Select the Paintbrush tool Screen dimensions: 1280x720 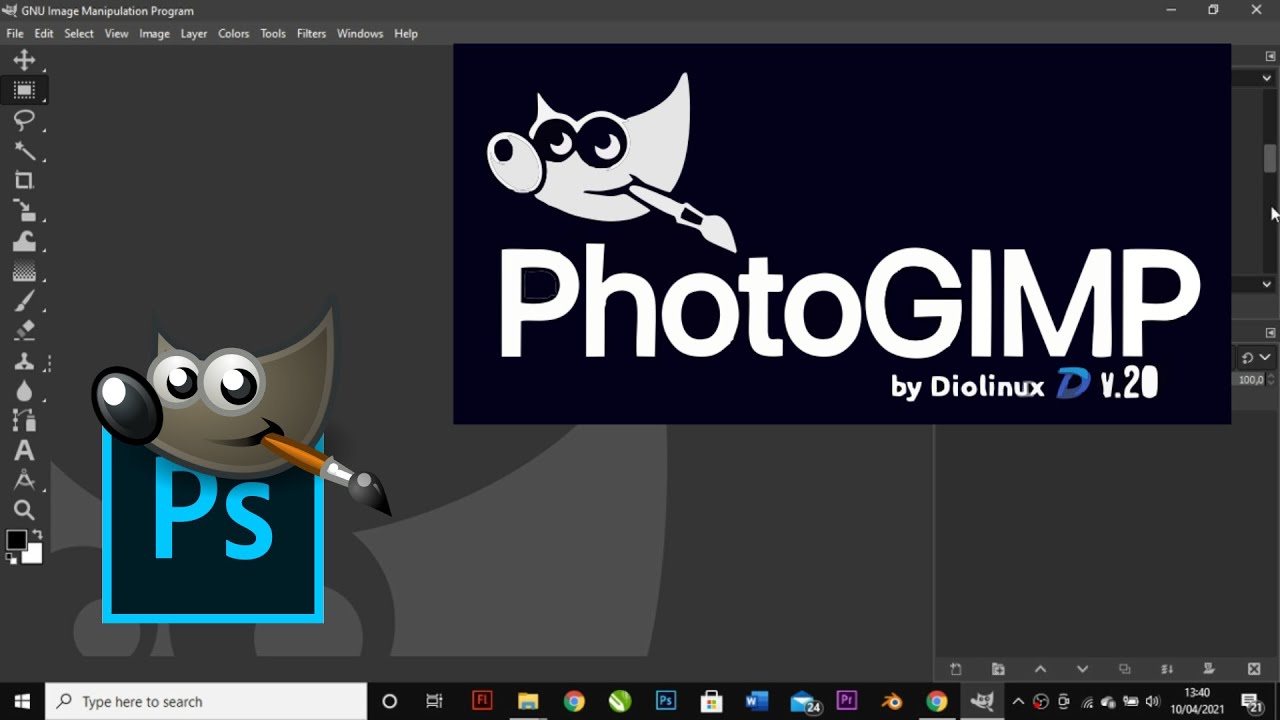pos(24,301)
